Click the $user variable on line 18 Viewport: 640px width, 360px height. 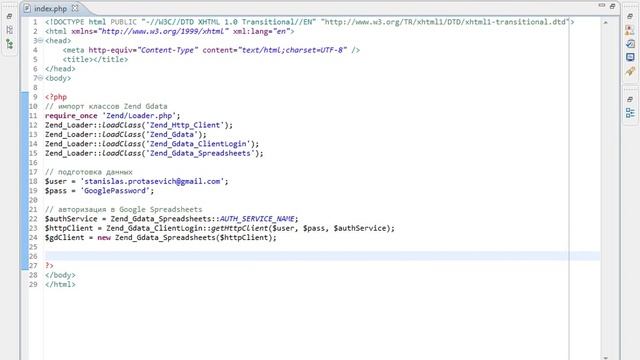(56, 182)
